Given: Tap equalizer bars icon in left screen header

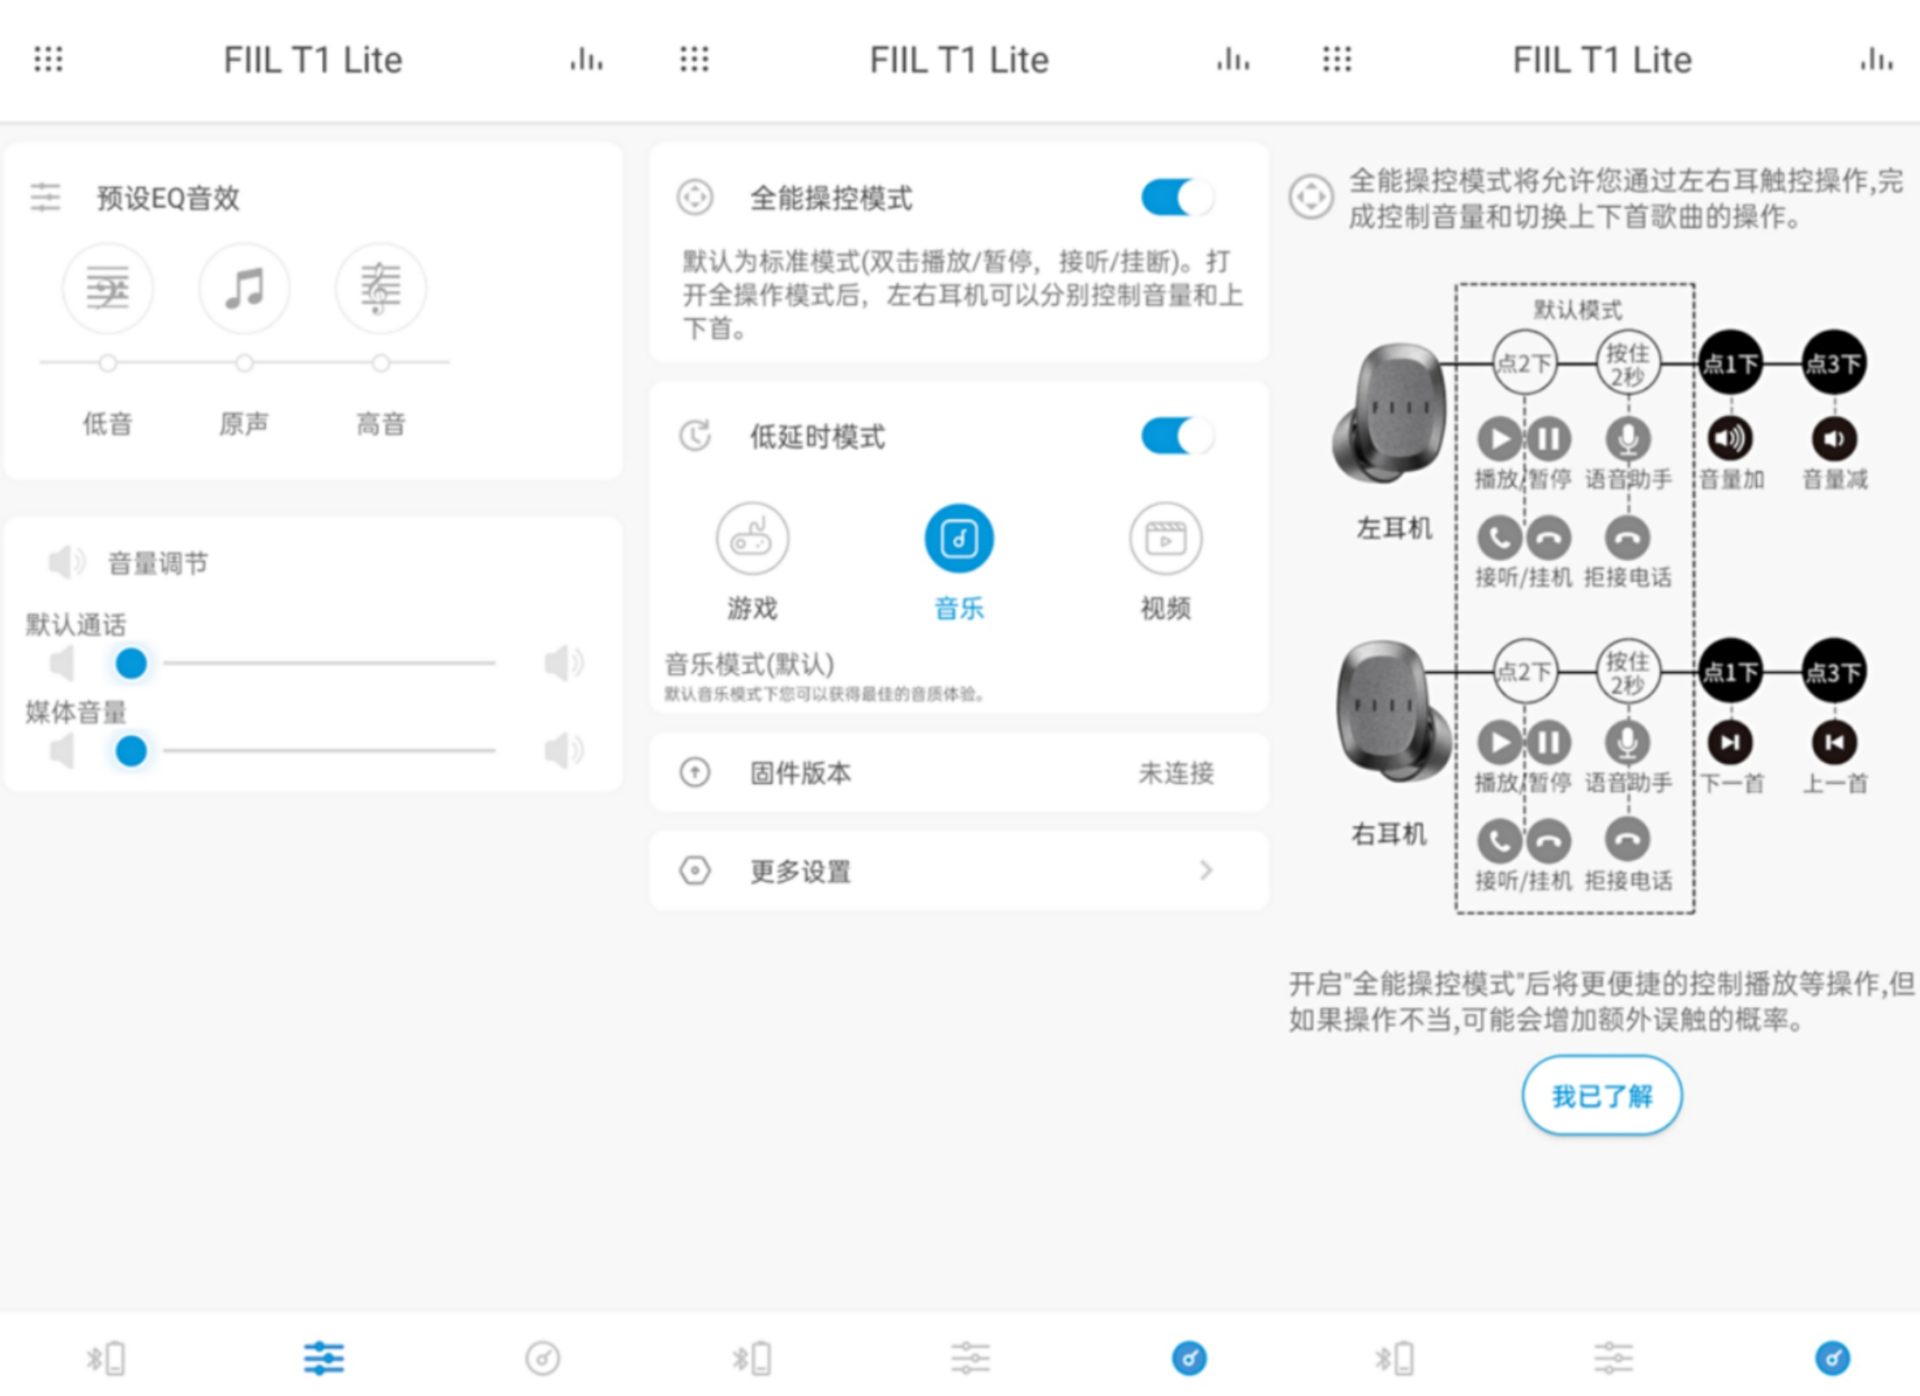Looking at the screenshot, I should pyautogui.click(x=587, y=60).
